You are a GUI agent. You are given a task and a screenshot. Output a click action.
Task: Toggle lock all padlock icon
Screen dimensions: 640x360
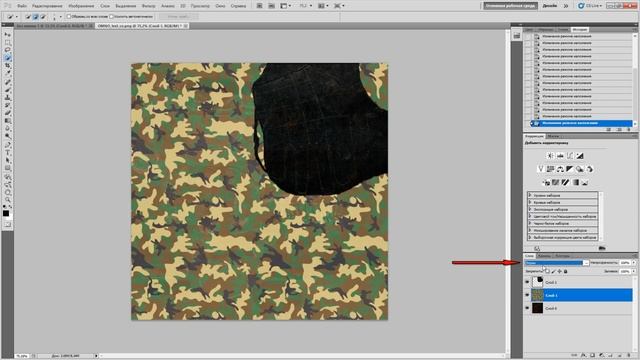(x=566, y=271)
